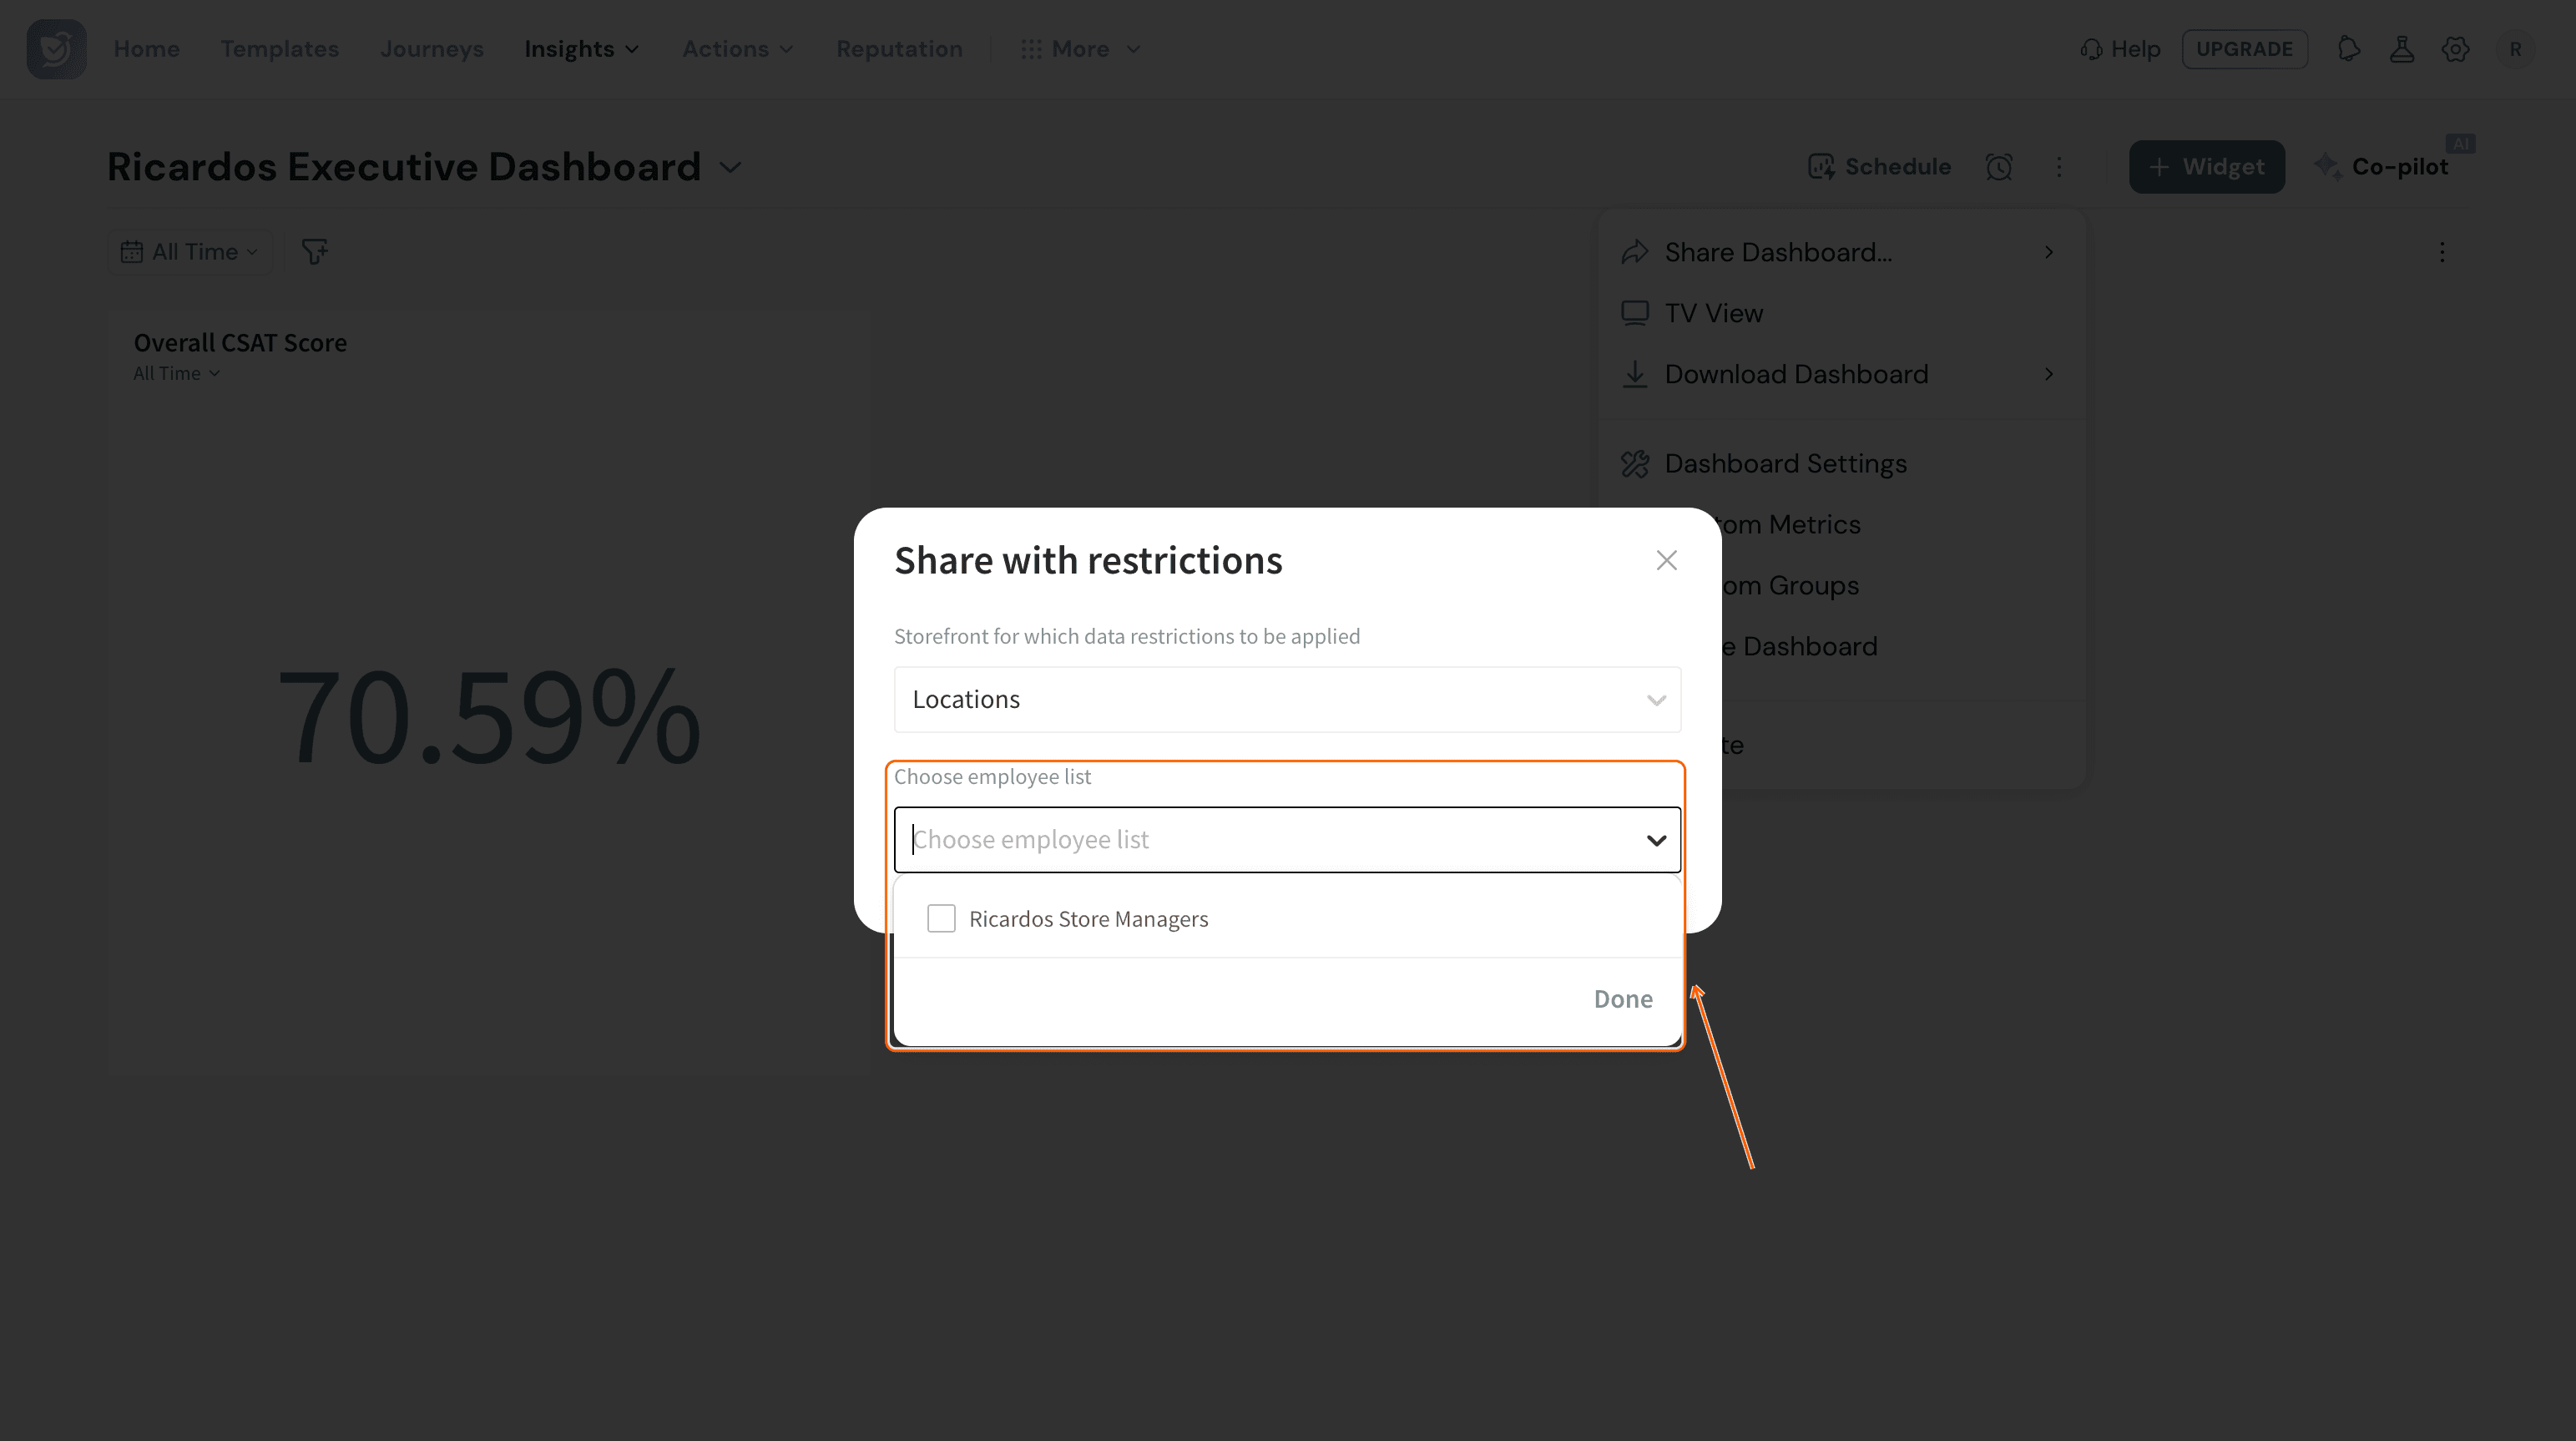This screenshot has width=2576, height=1441.
Task: Click the user avatar R icon
Action: (2515, 49)
